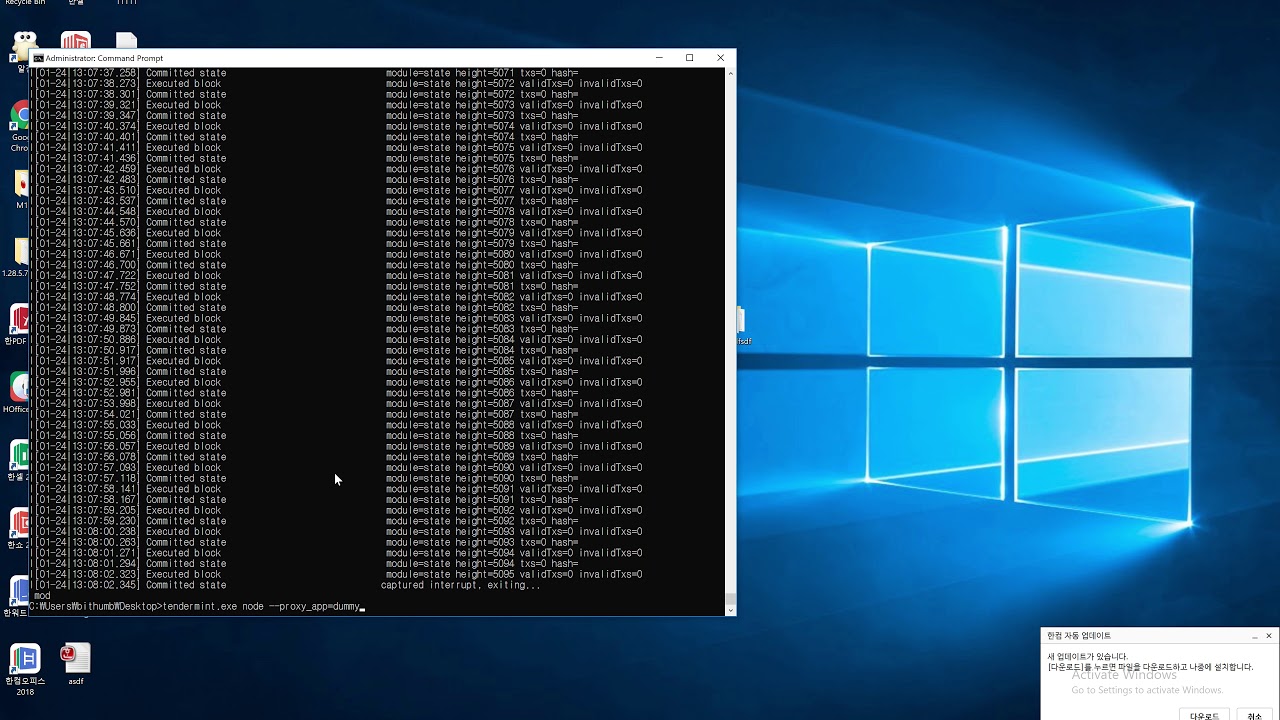The width and height of the screenshot is (1280, 720).
Task: Click the 'Committed state' row at 13:07:57.118
Action: point(305,478)
